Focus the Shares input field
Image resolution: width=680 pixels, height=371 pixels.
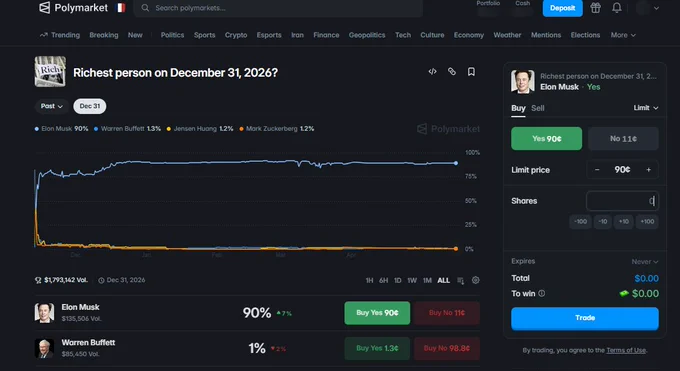point(622,201)
